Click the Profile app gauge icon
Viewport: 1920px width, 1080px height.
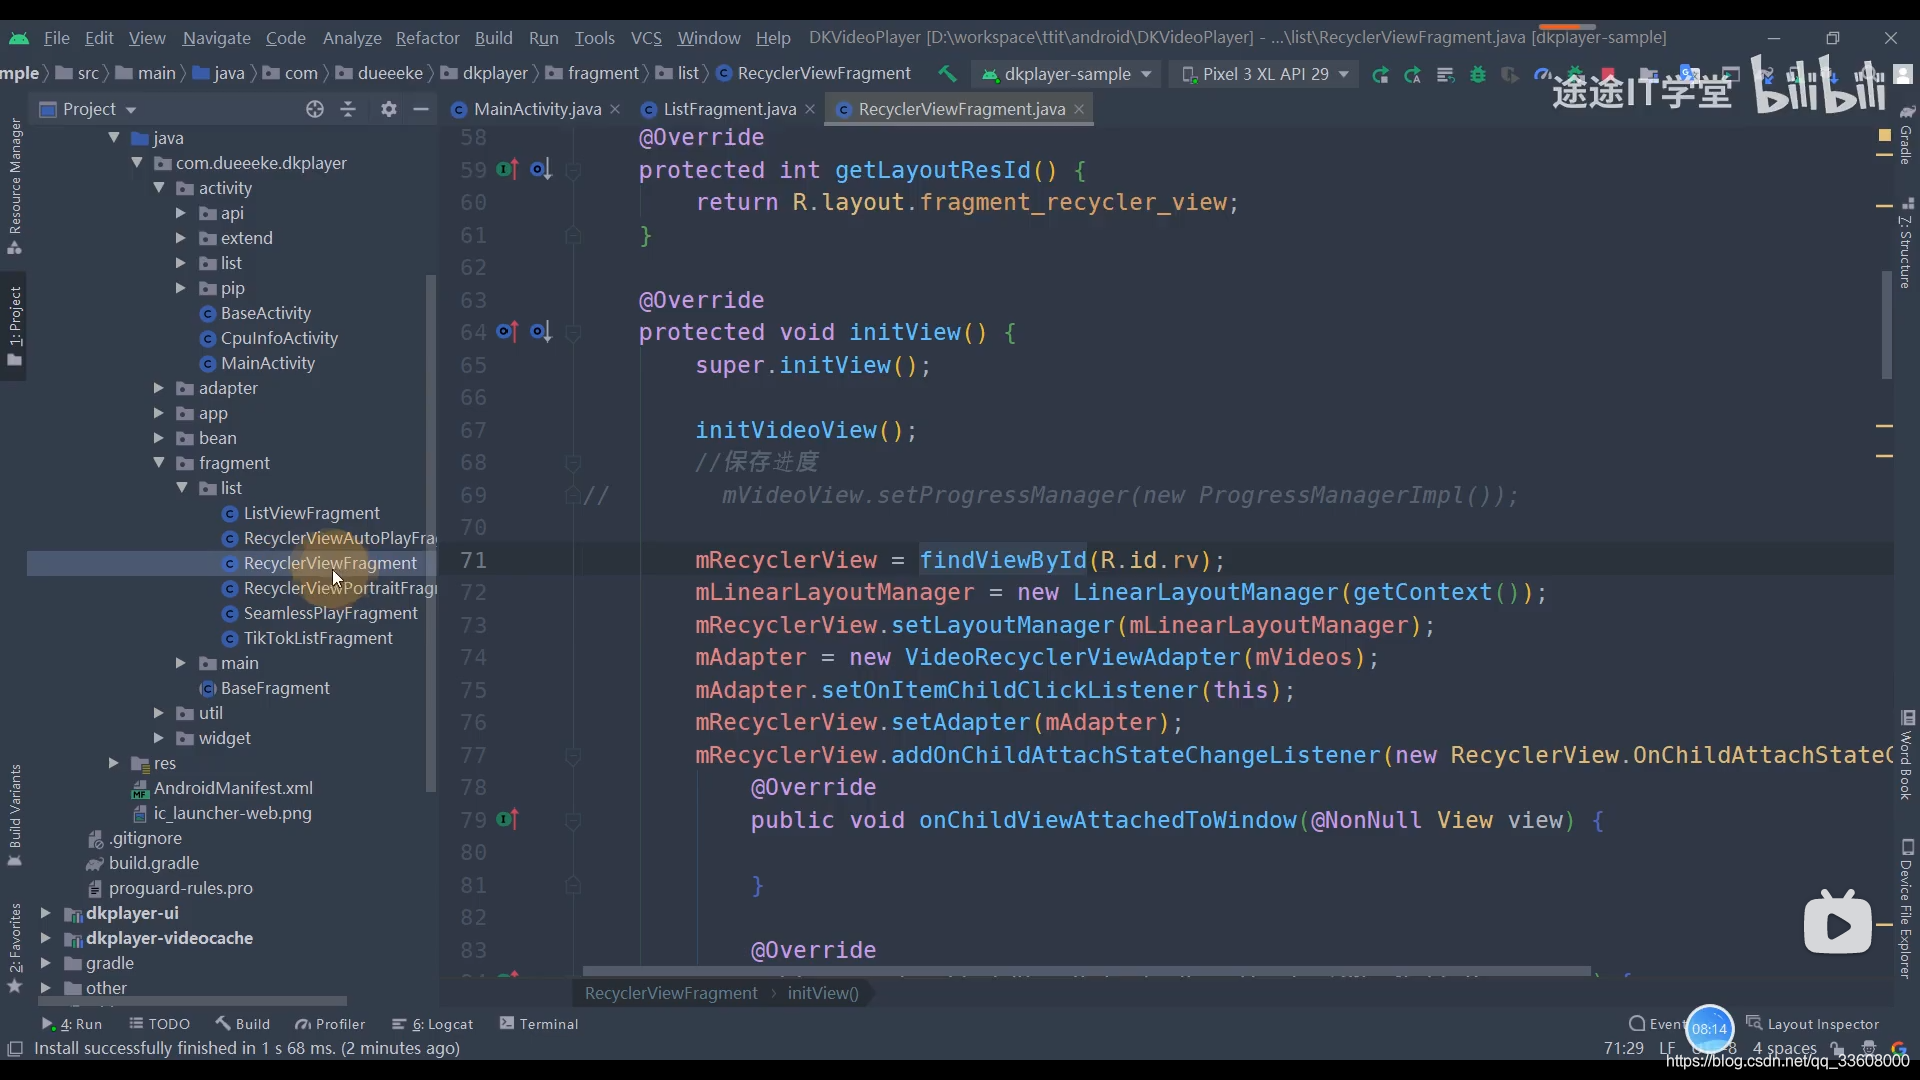[1542, 75]
